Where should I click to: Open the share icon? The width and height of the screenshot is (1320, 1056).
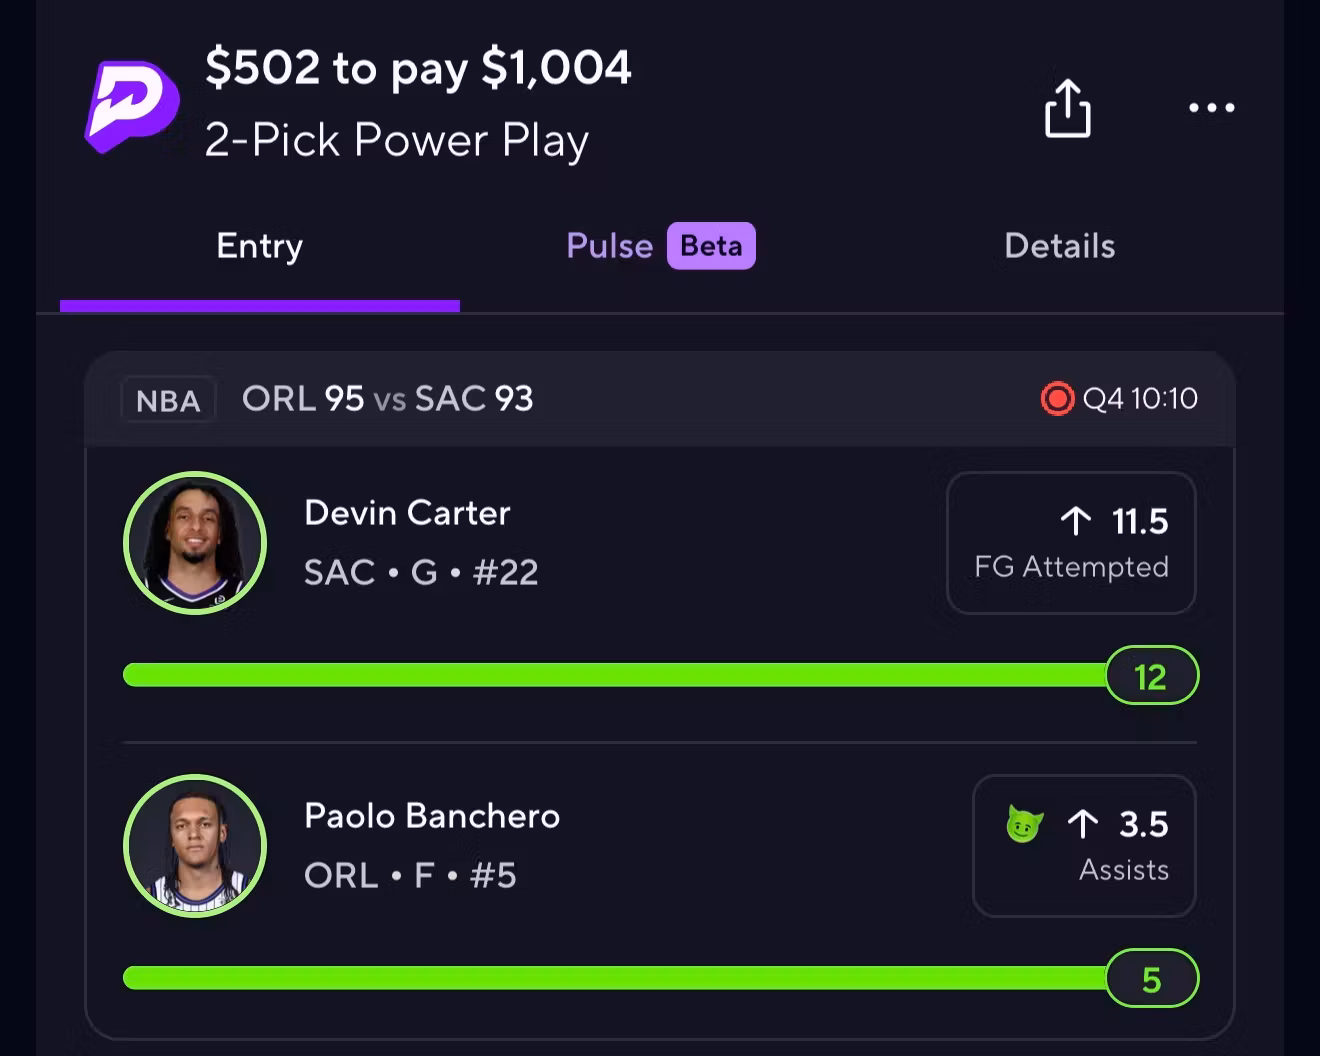coord(1067,108)
